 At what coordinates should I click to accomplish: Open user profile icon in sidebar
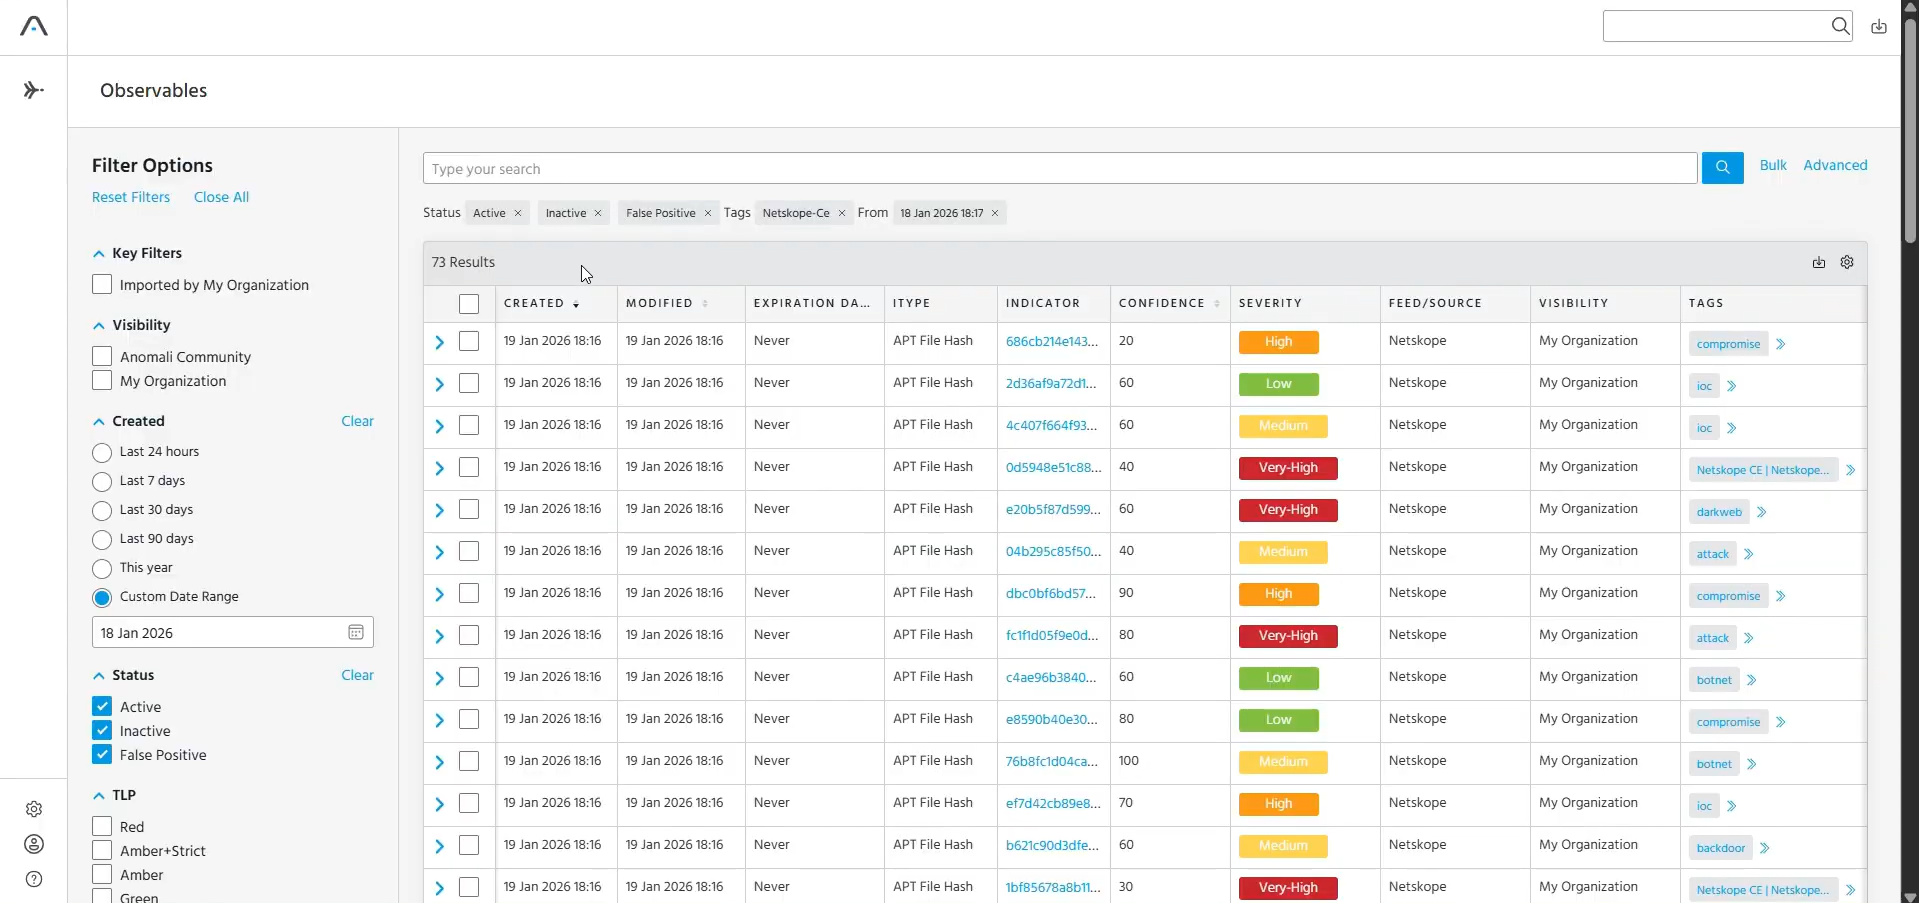point(34,844)
